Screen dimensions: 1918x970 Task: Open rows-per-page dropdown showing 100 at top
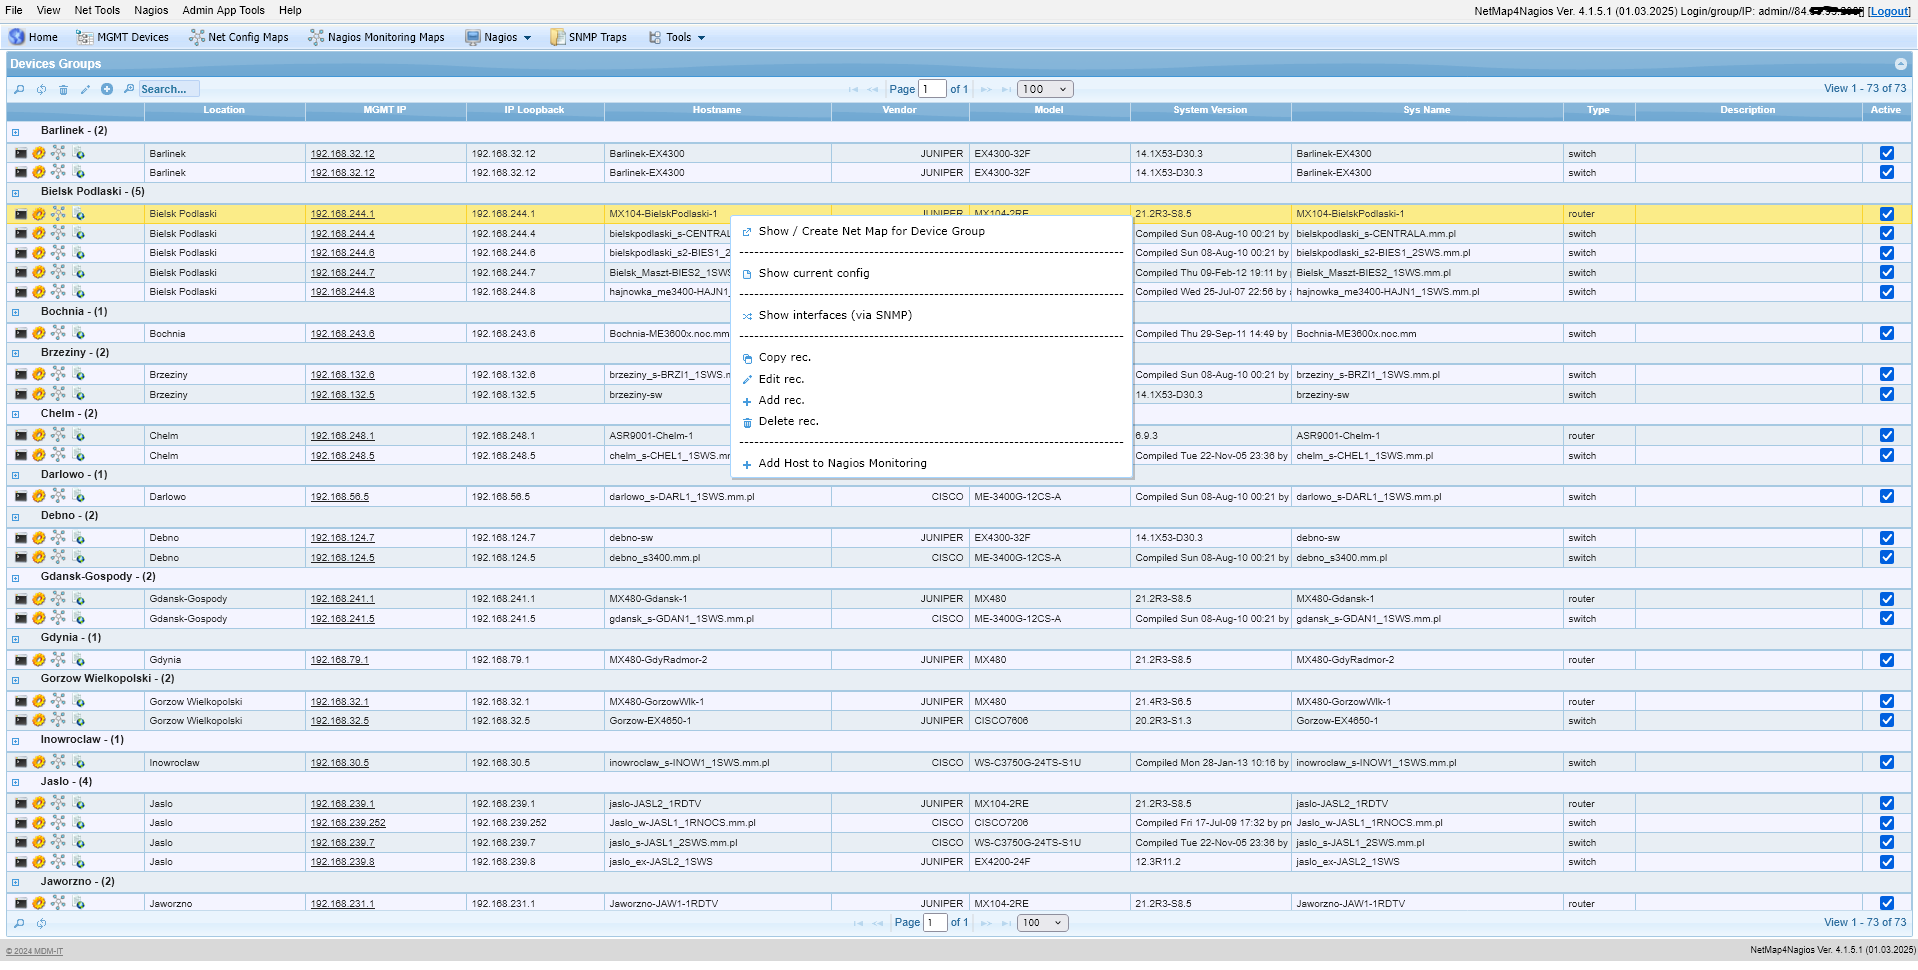point(1045,89)
